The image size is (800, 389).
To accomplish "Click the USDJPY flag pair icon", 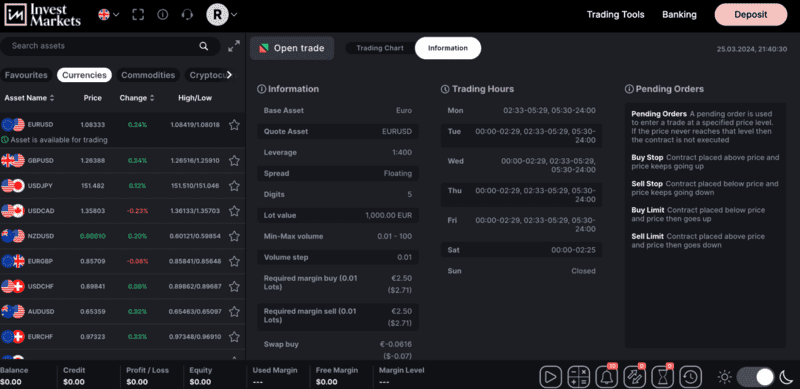I will pyautogui.click(x=13, y=185).
